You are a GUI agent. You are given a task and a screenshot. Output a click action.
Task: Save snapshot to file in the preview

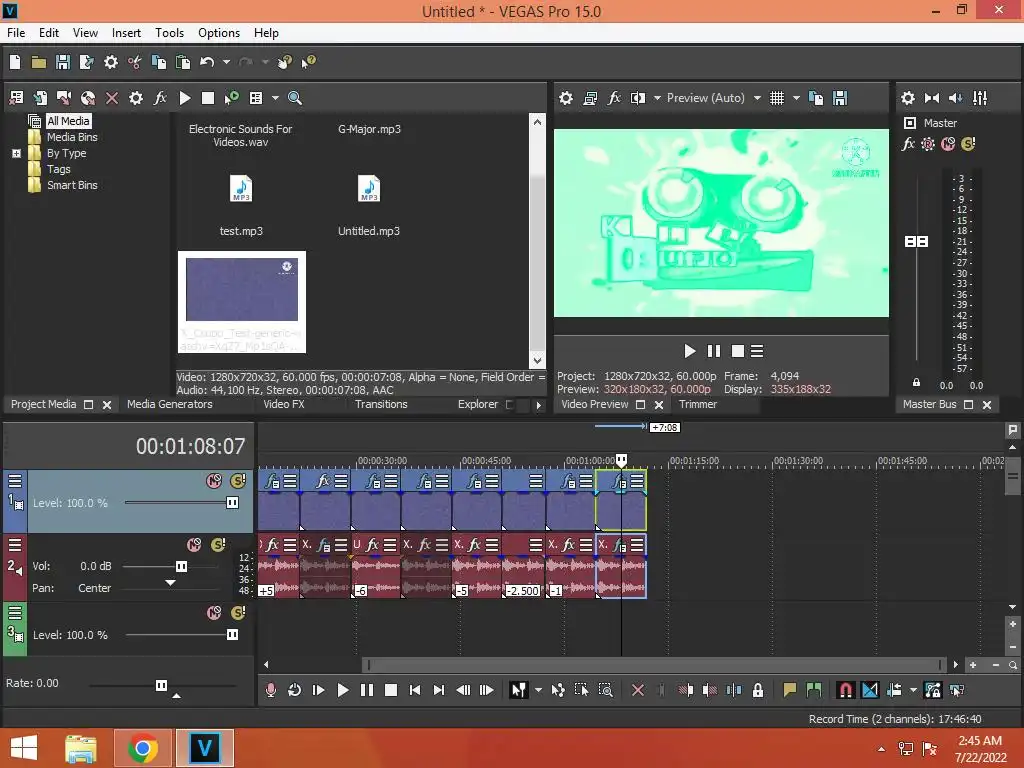click(840, 98)
